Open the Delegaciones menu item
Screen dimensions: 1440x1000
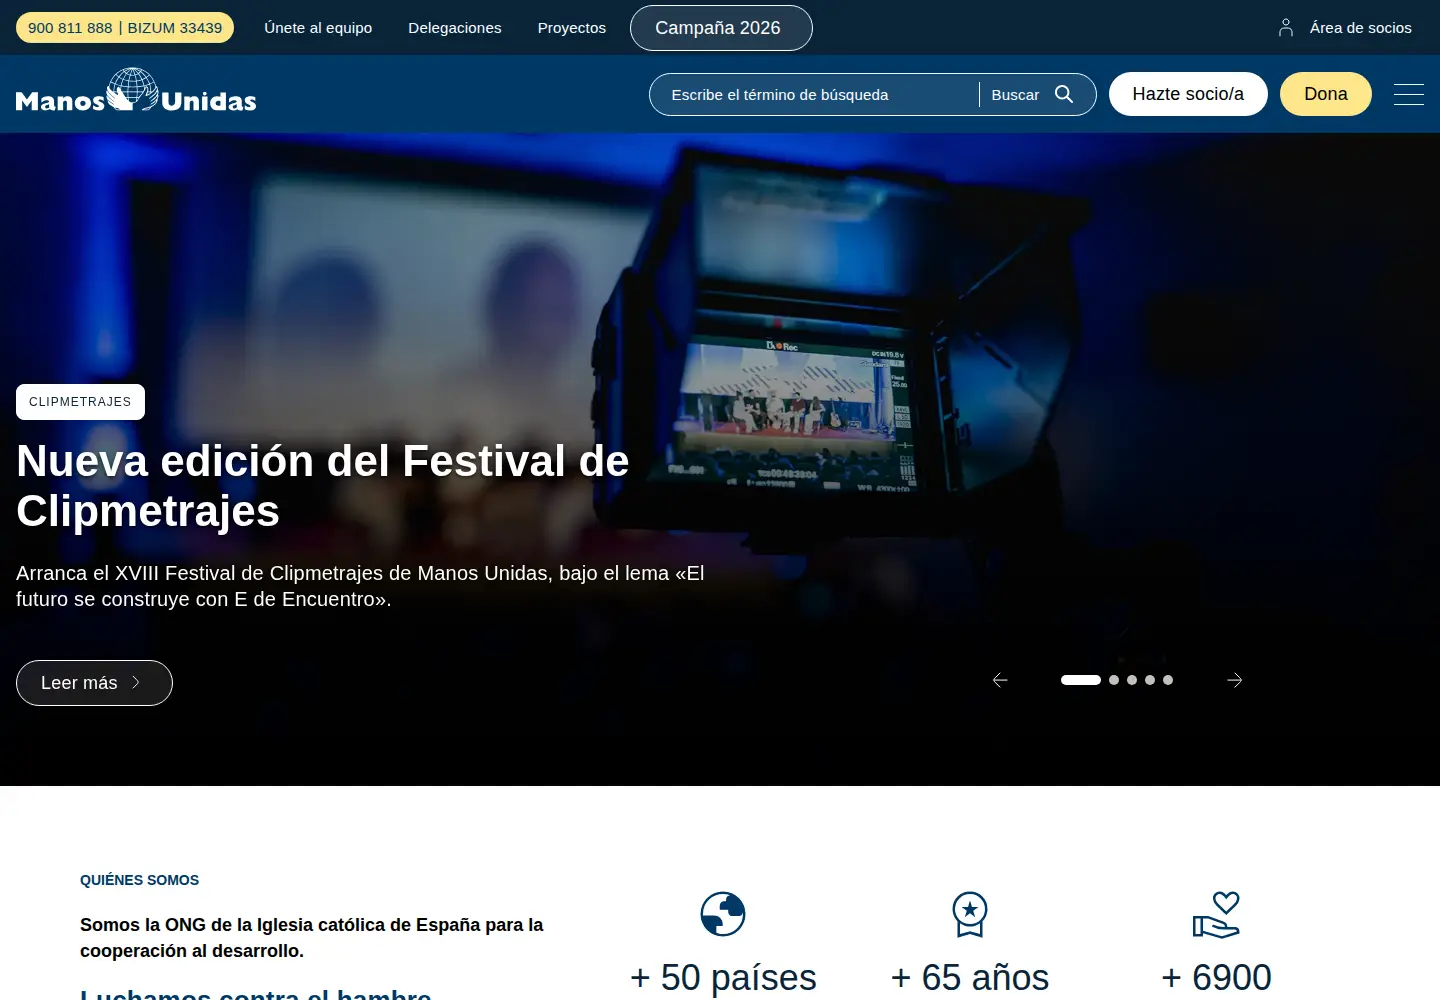pyautogui.click(x=455, y=28)
